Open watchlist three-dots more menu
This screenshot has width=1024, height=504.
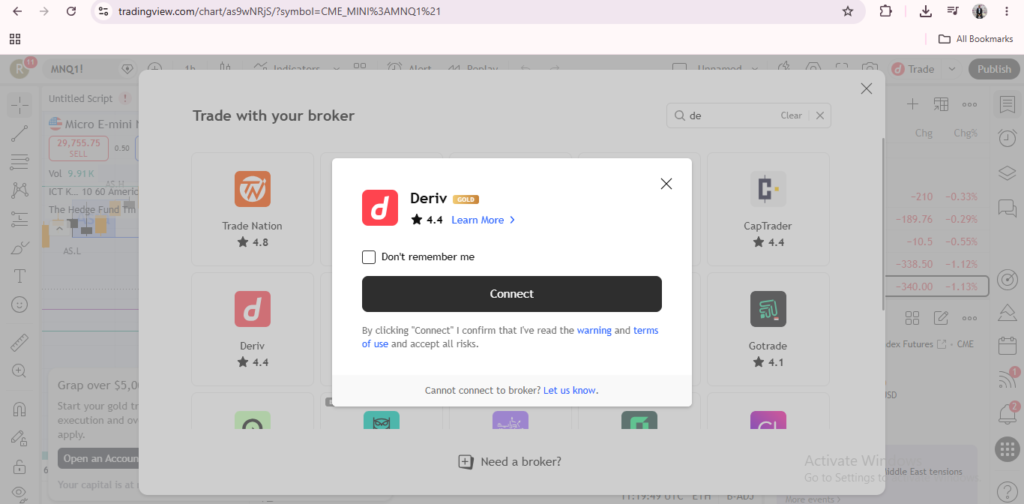(x=969, y=104)
